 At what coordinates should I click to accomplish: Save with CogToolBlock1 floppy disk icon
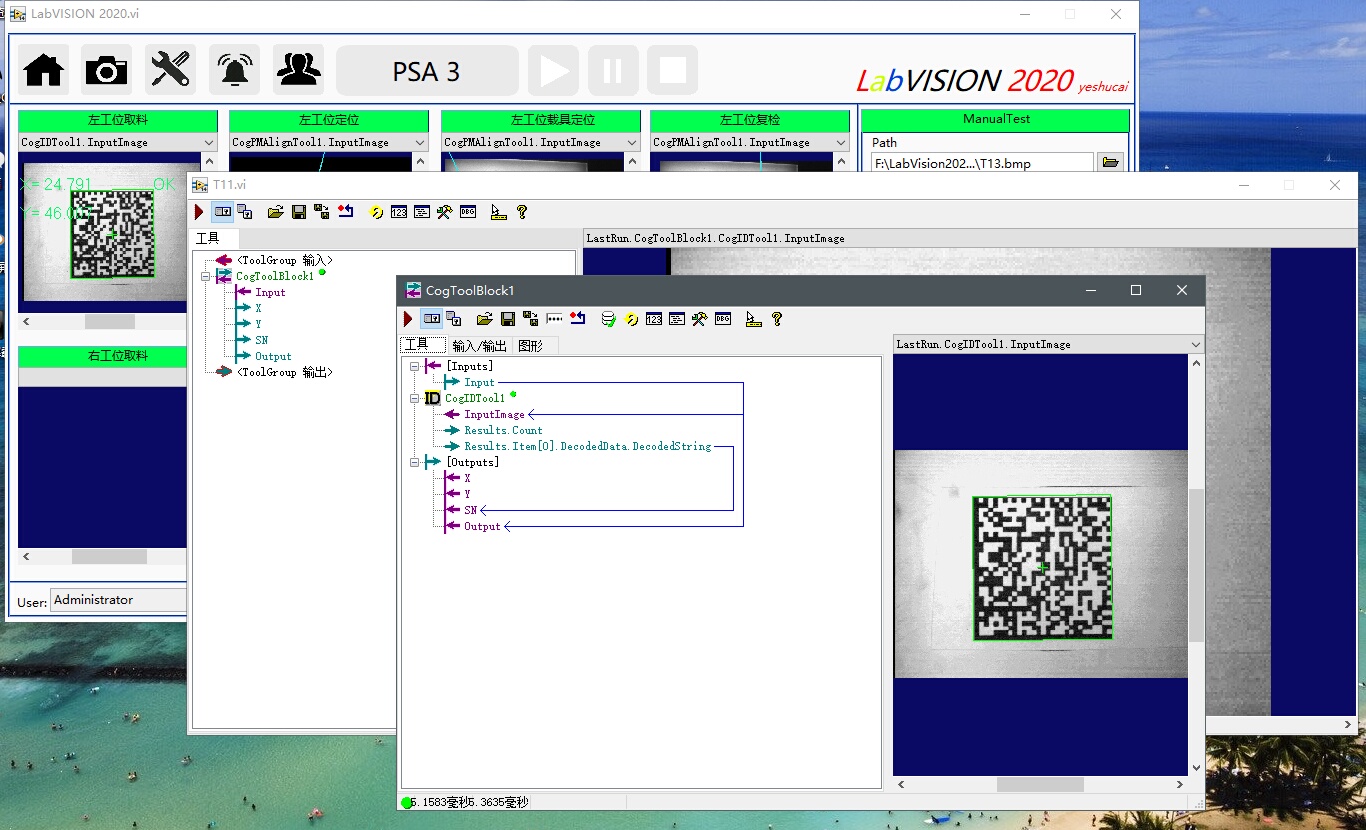(x=508, y=319)
